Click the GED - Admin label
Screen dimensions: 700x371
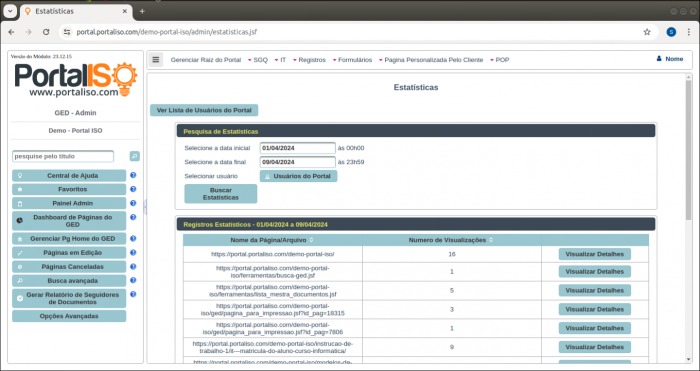point(75,113)
